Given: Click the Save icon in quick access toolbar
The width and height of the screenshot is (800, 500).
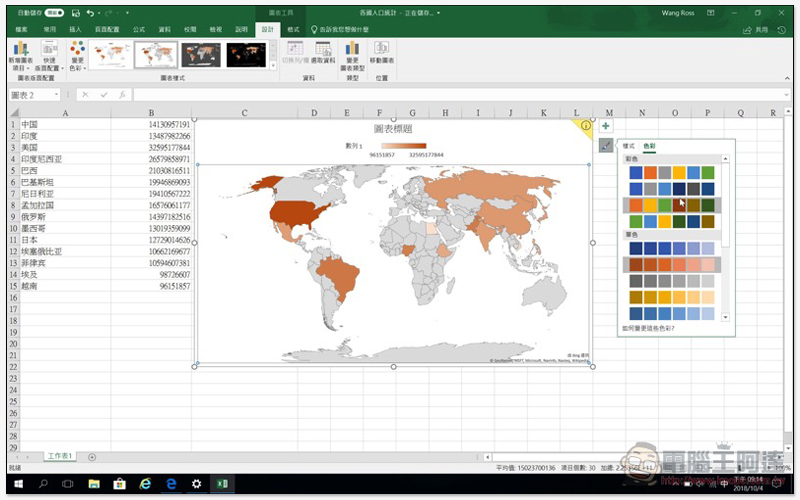Looking at the screenshot, I should [x=76, y=13].
